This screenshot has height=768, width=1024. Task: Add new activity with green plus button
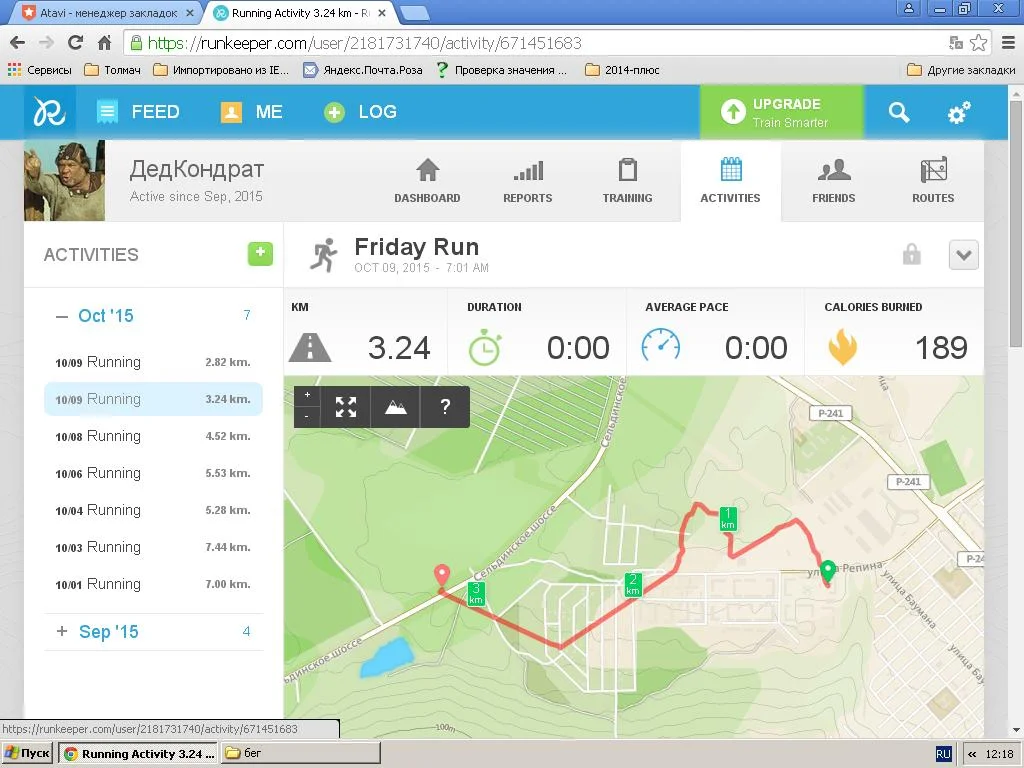260,253
